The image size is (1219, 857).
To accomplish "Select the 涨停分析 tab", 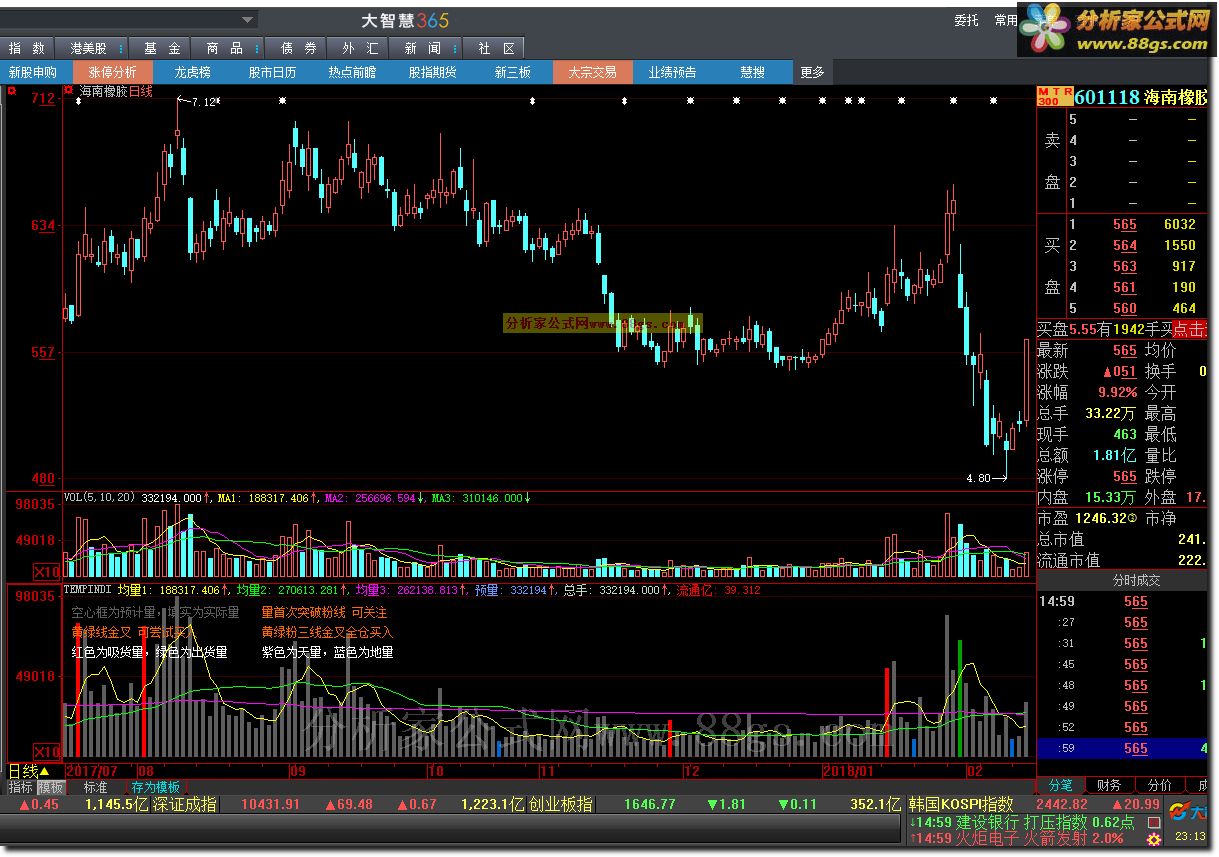I will click(x=113, y=72).
